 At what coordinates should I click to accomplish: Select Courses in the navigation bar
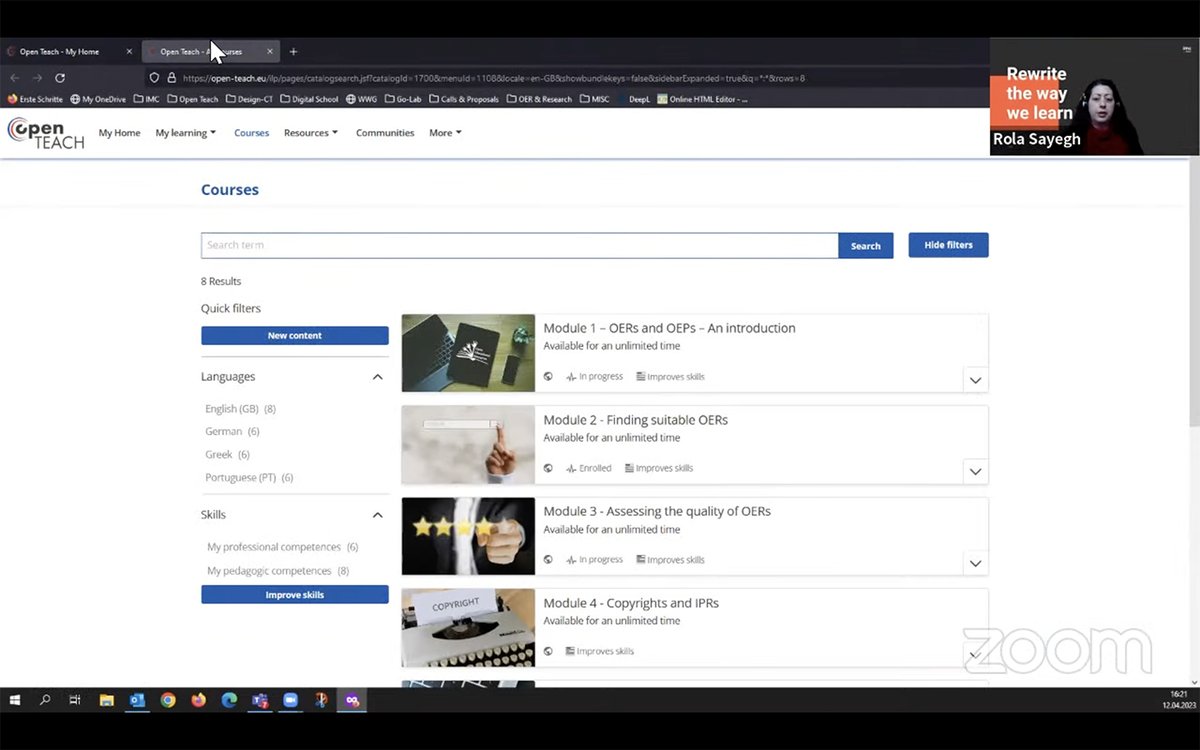tap(251, 133)
